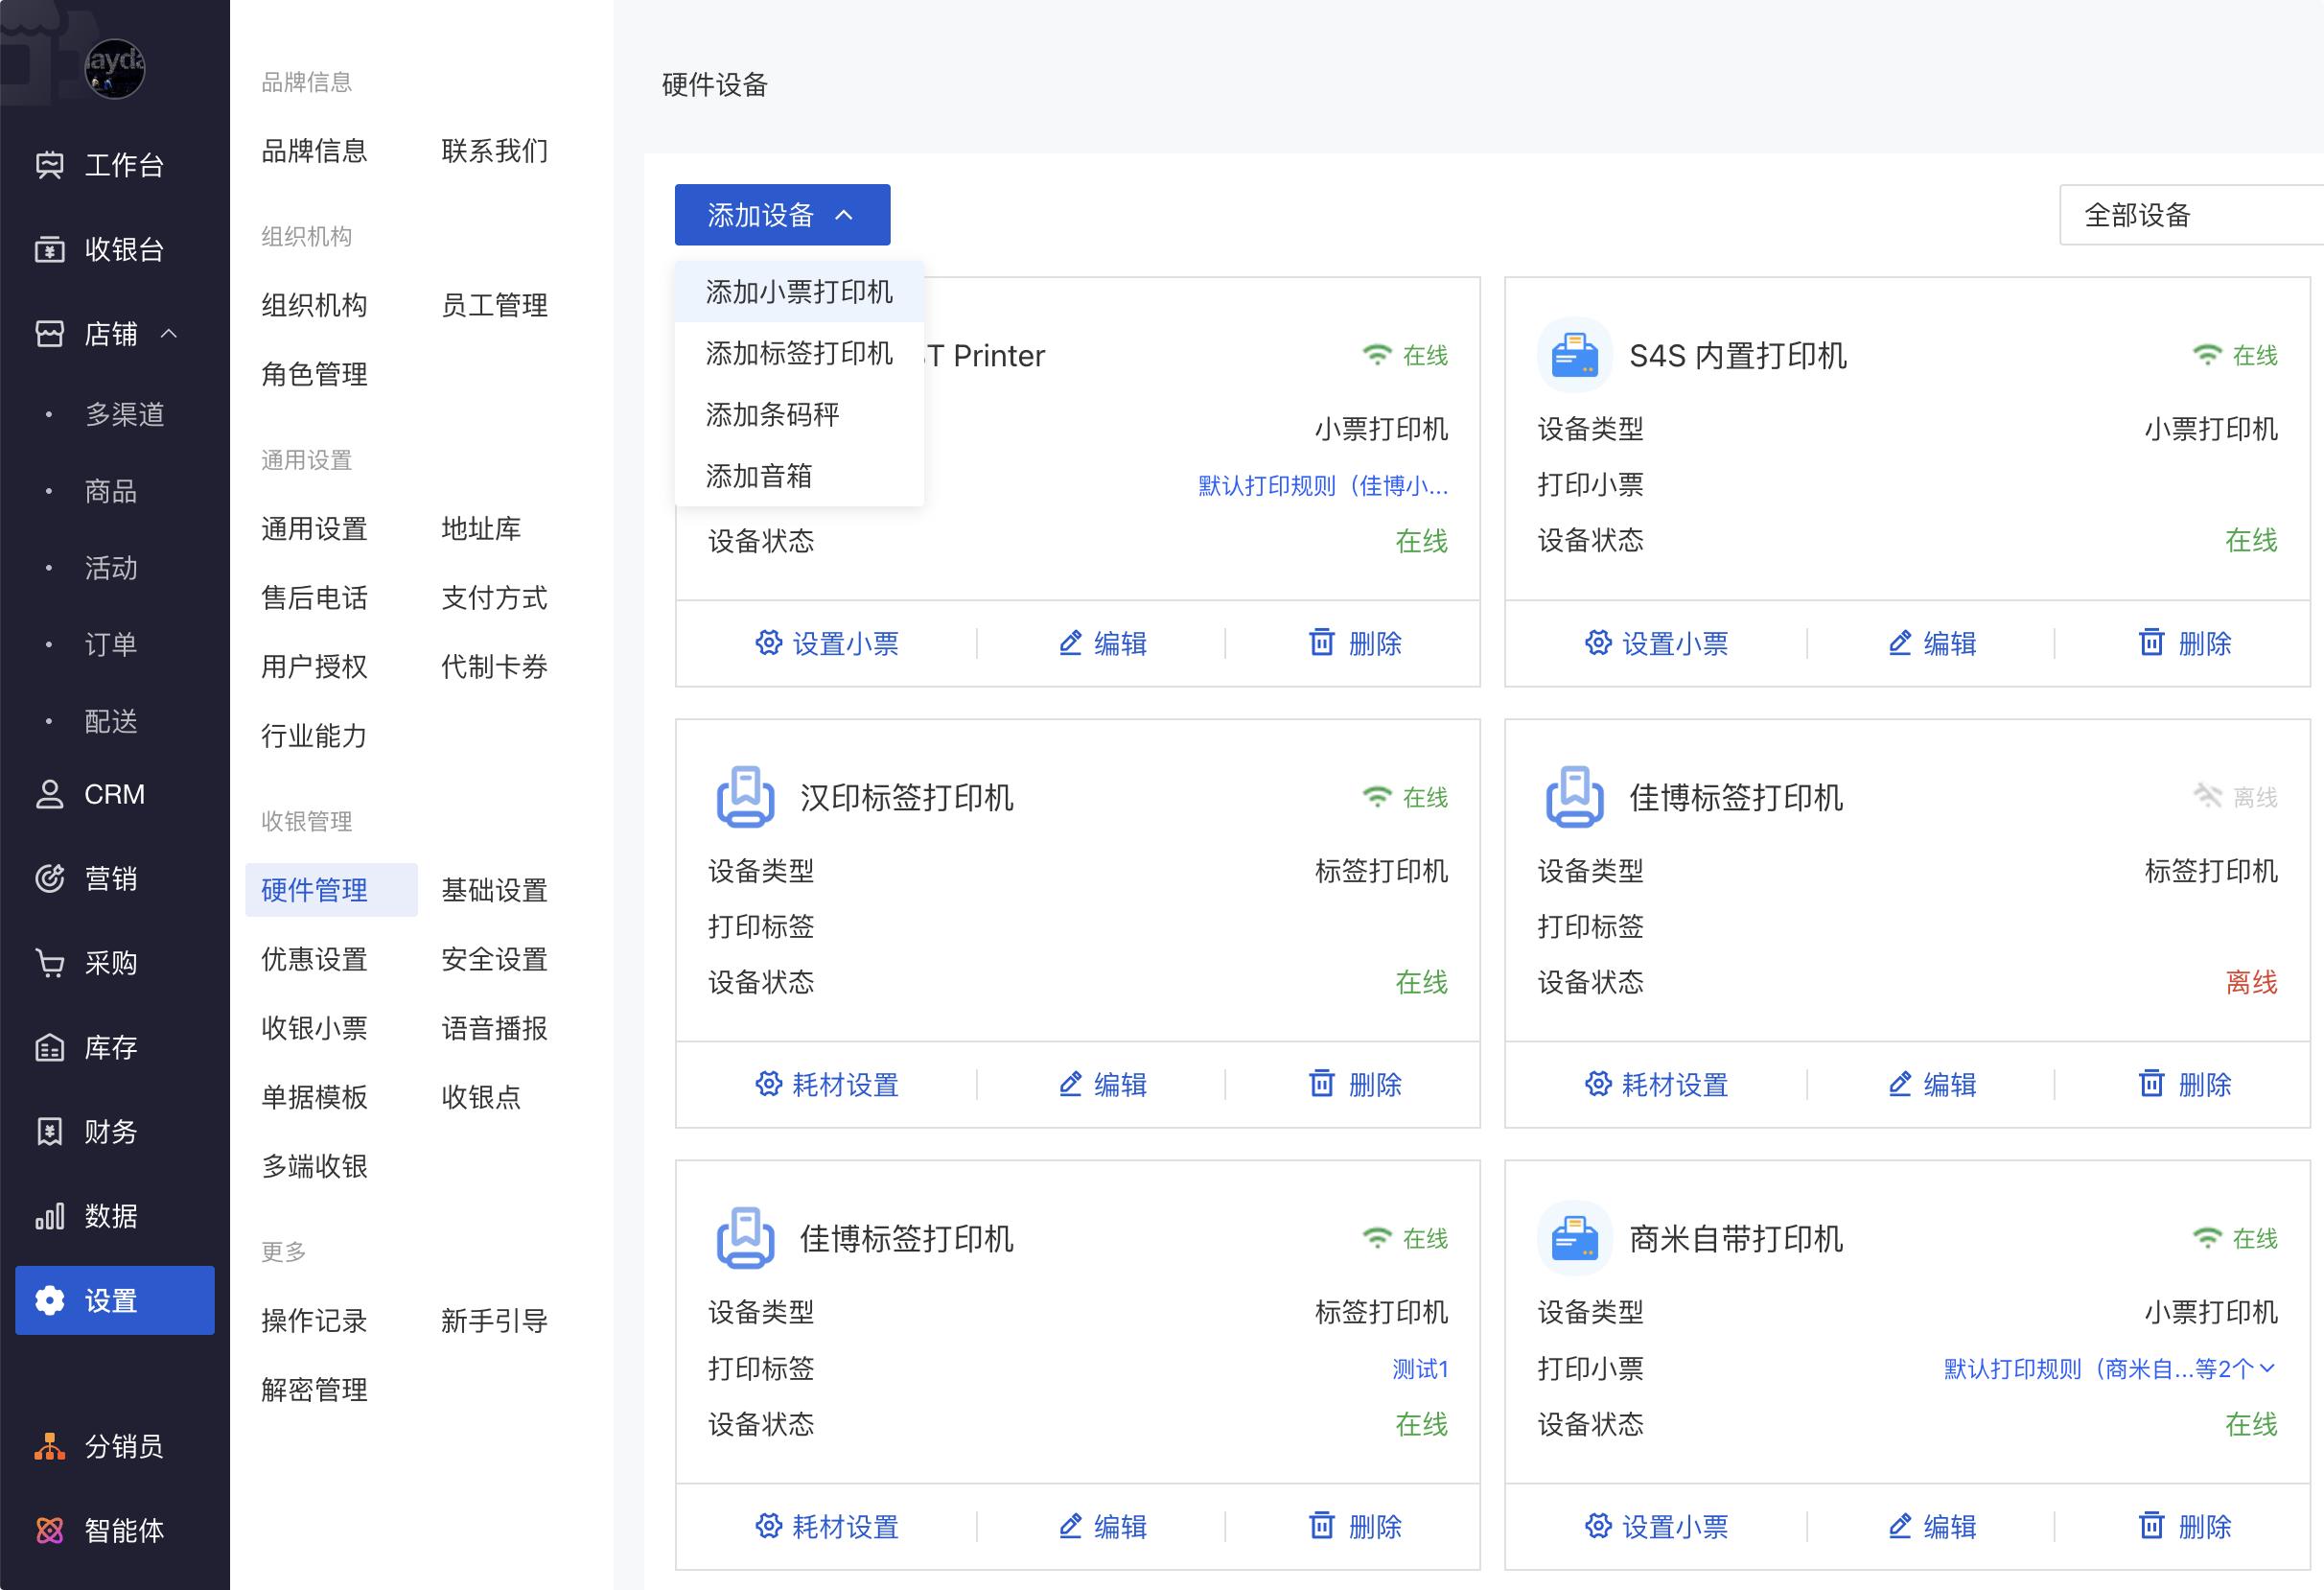Collapse the 添加设备 dropdown button
Image resolution: width=2324 pixels, height=1590 pixels.
(782, 215)
